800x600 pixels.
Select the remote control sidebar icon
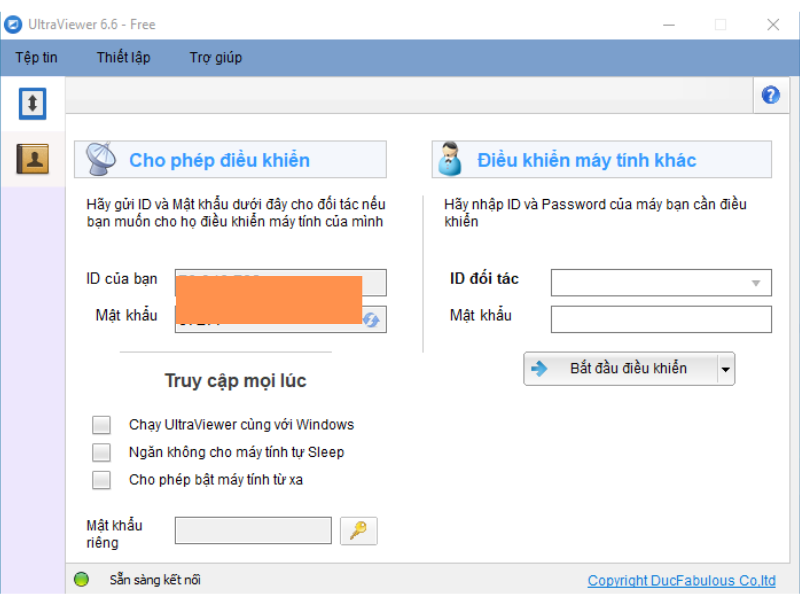[33, 101]
